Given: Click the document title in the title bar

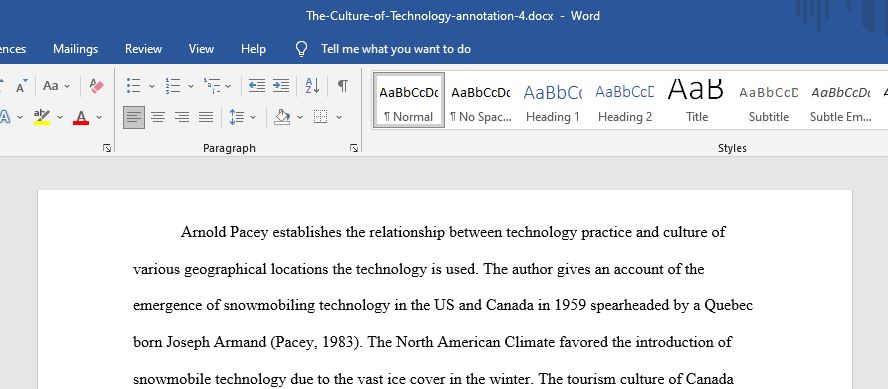Looking at the screenshot, I should pyautogui.click(x=429, y=16).
